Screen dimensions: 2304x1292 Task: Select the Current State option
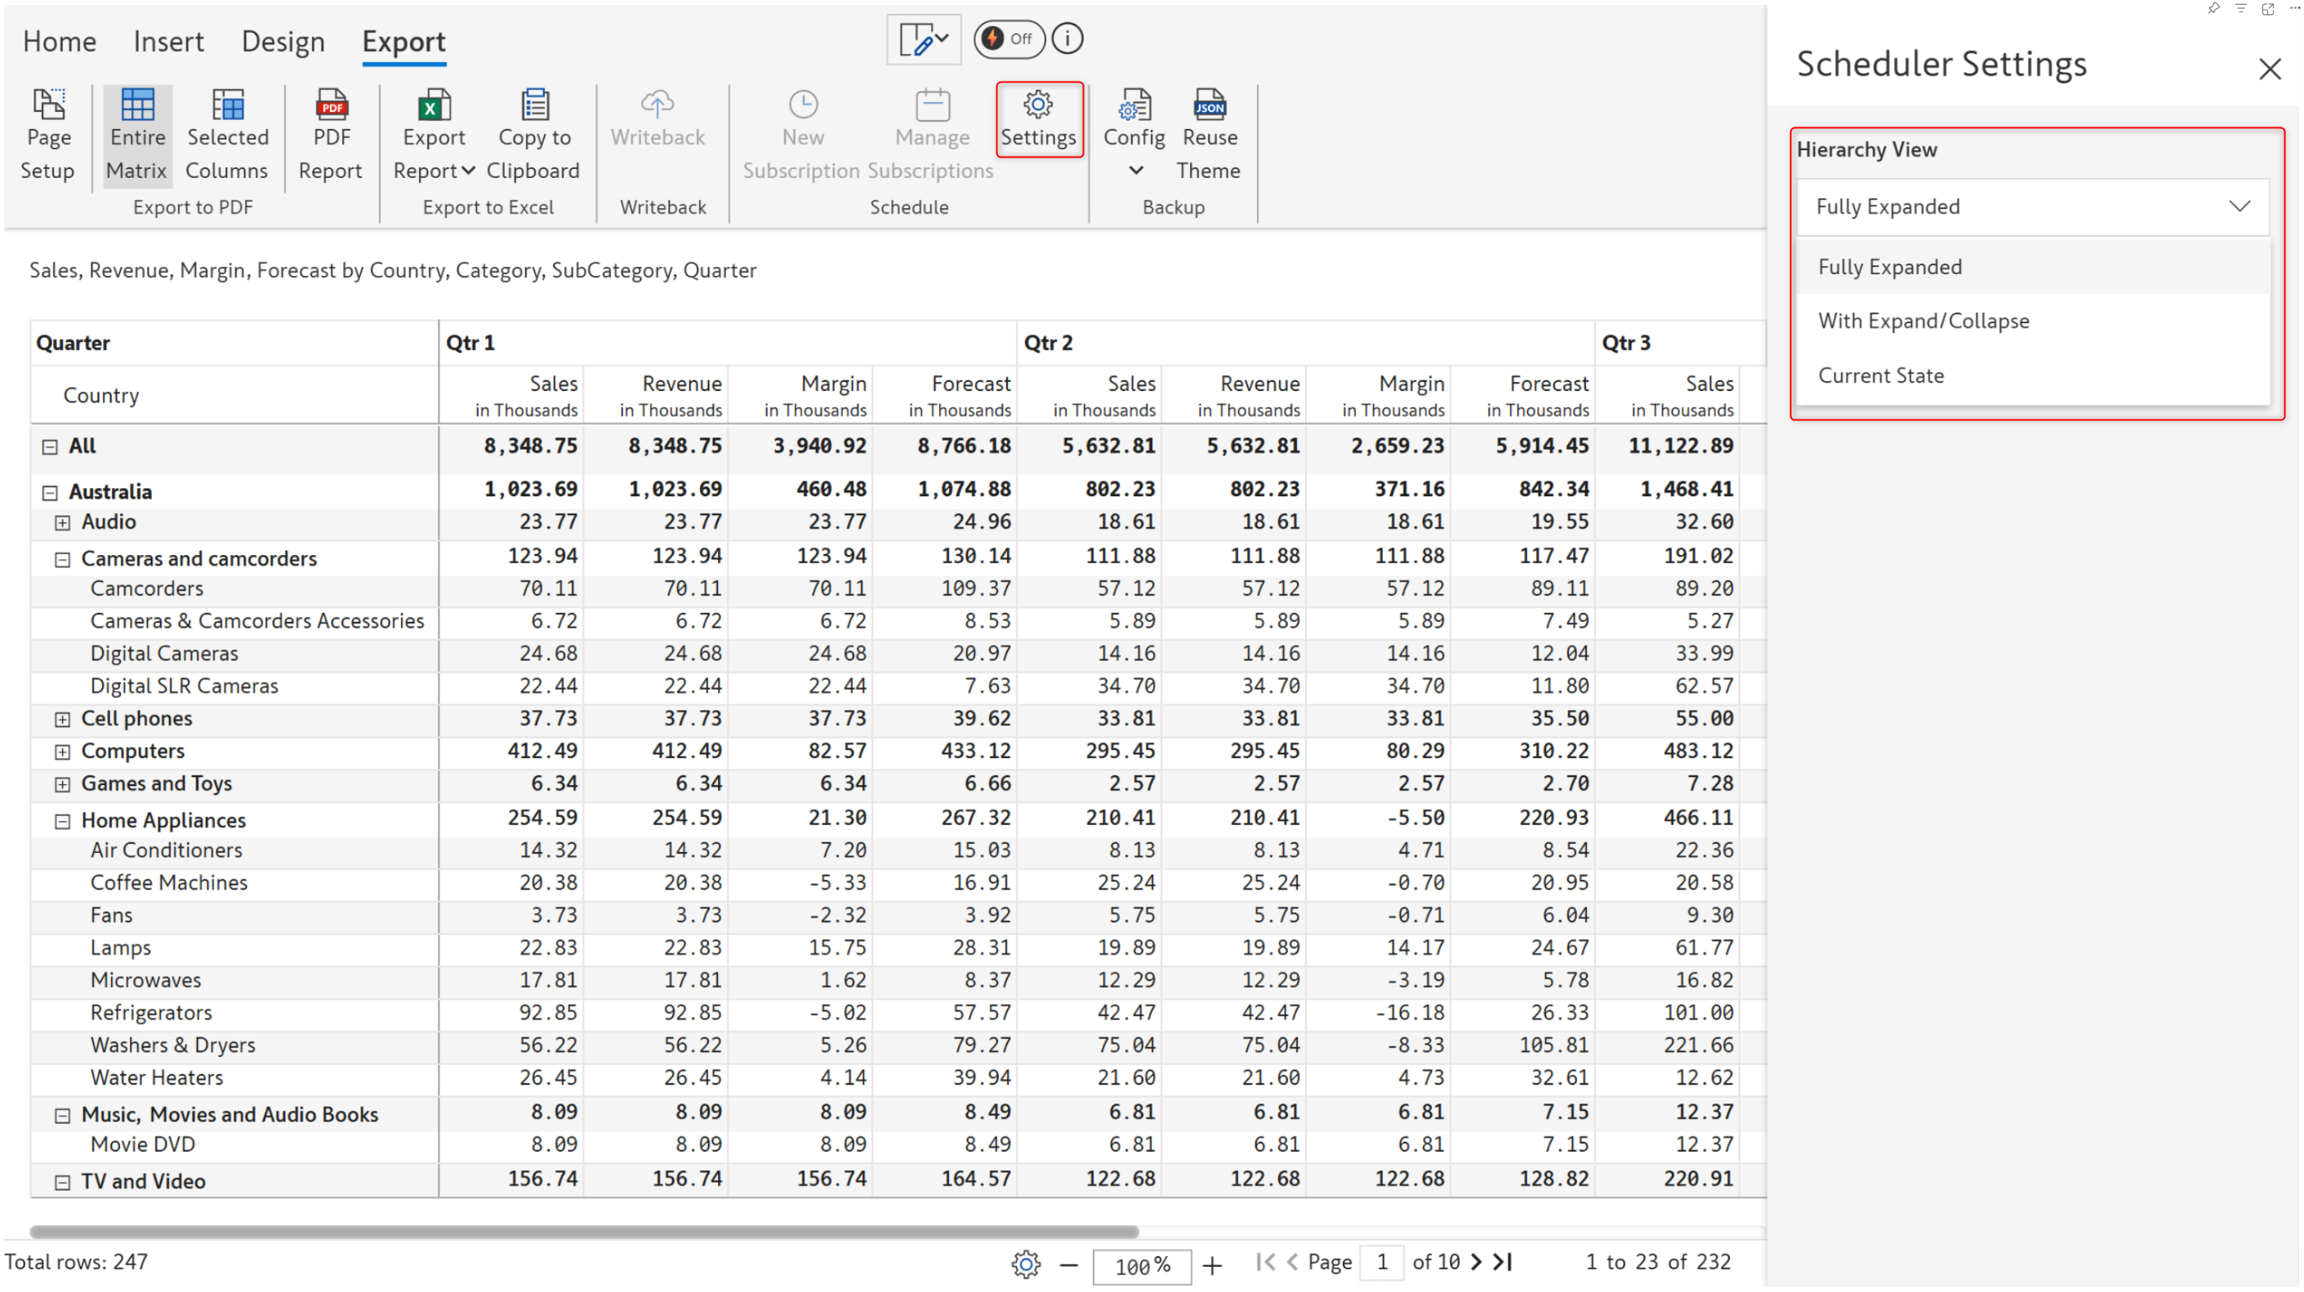pyautogui.click(x=1880, y=376)
